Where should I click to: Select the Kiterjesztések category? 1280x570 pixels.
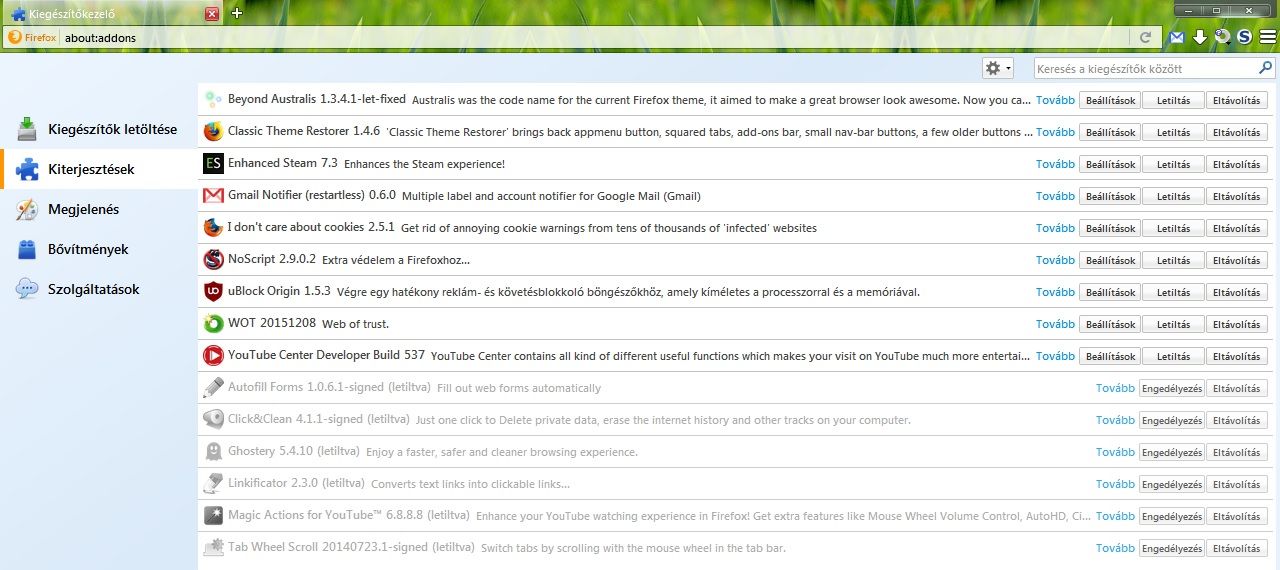pyautogui.click(x=99, y=169)
